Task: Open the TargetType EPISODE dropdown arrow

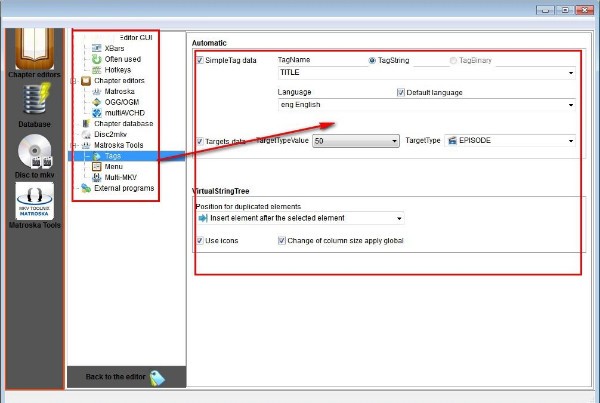Action: pyautogui.click(x=571, y=141)
